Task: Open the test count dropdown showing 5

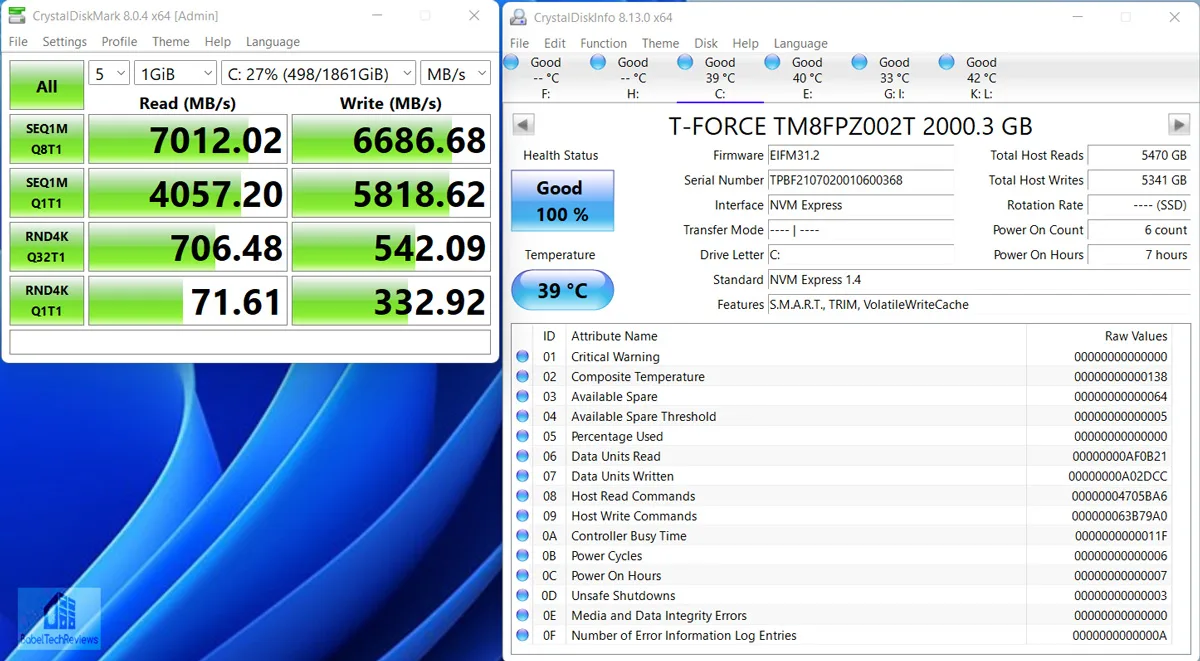Action: tap(109, 73)
